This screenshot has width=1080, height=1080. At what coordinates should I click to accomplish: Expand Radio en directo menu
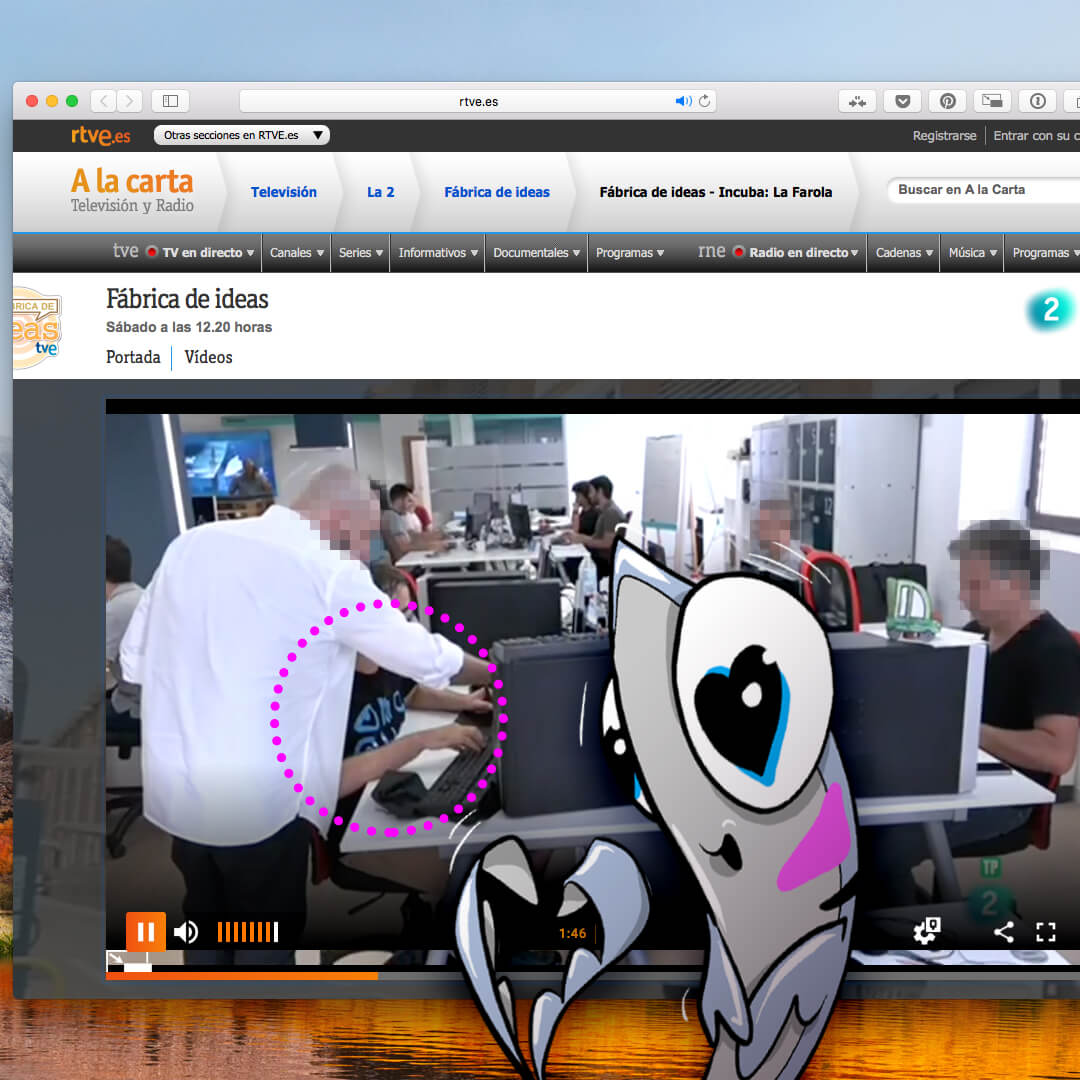pyautogui.click(x=796, y=252)
